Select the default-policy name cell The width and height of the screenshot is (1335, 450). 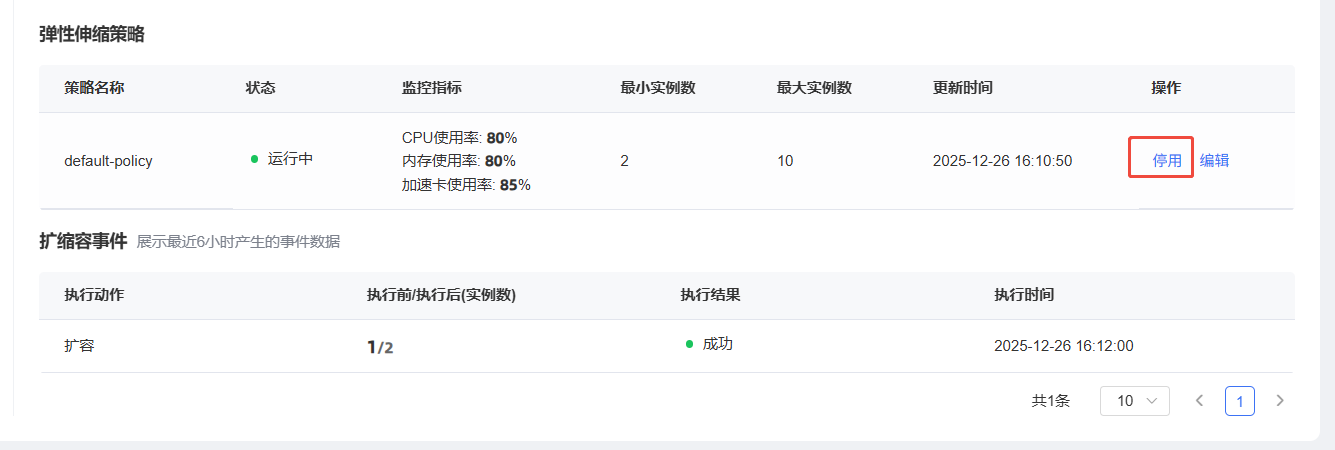(x=108, y=160)
